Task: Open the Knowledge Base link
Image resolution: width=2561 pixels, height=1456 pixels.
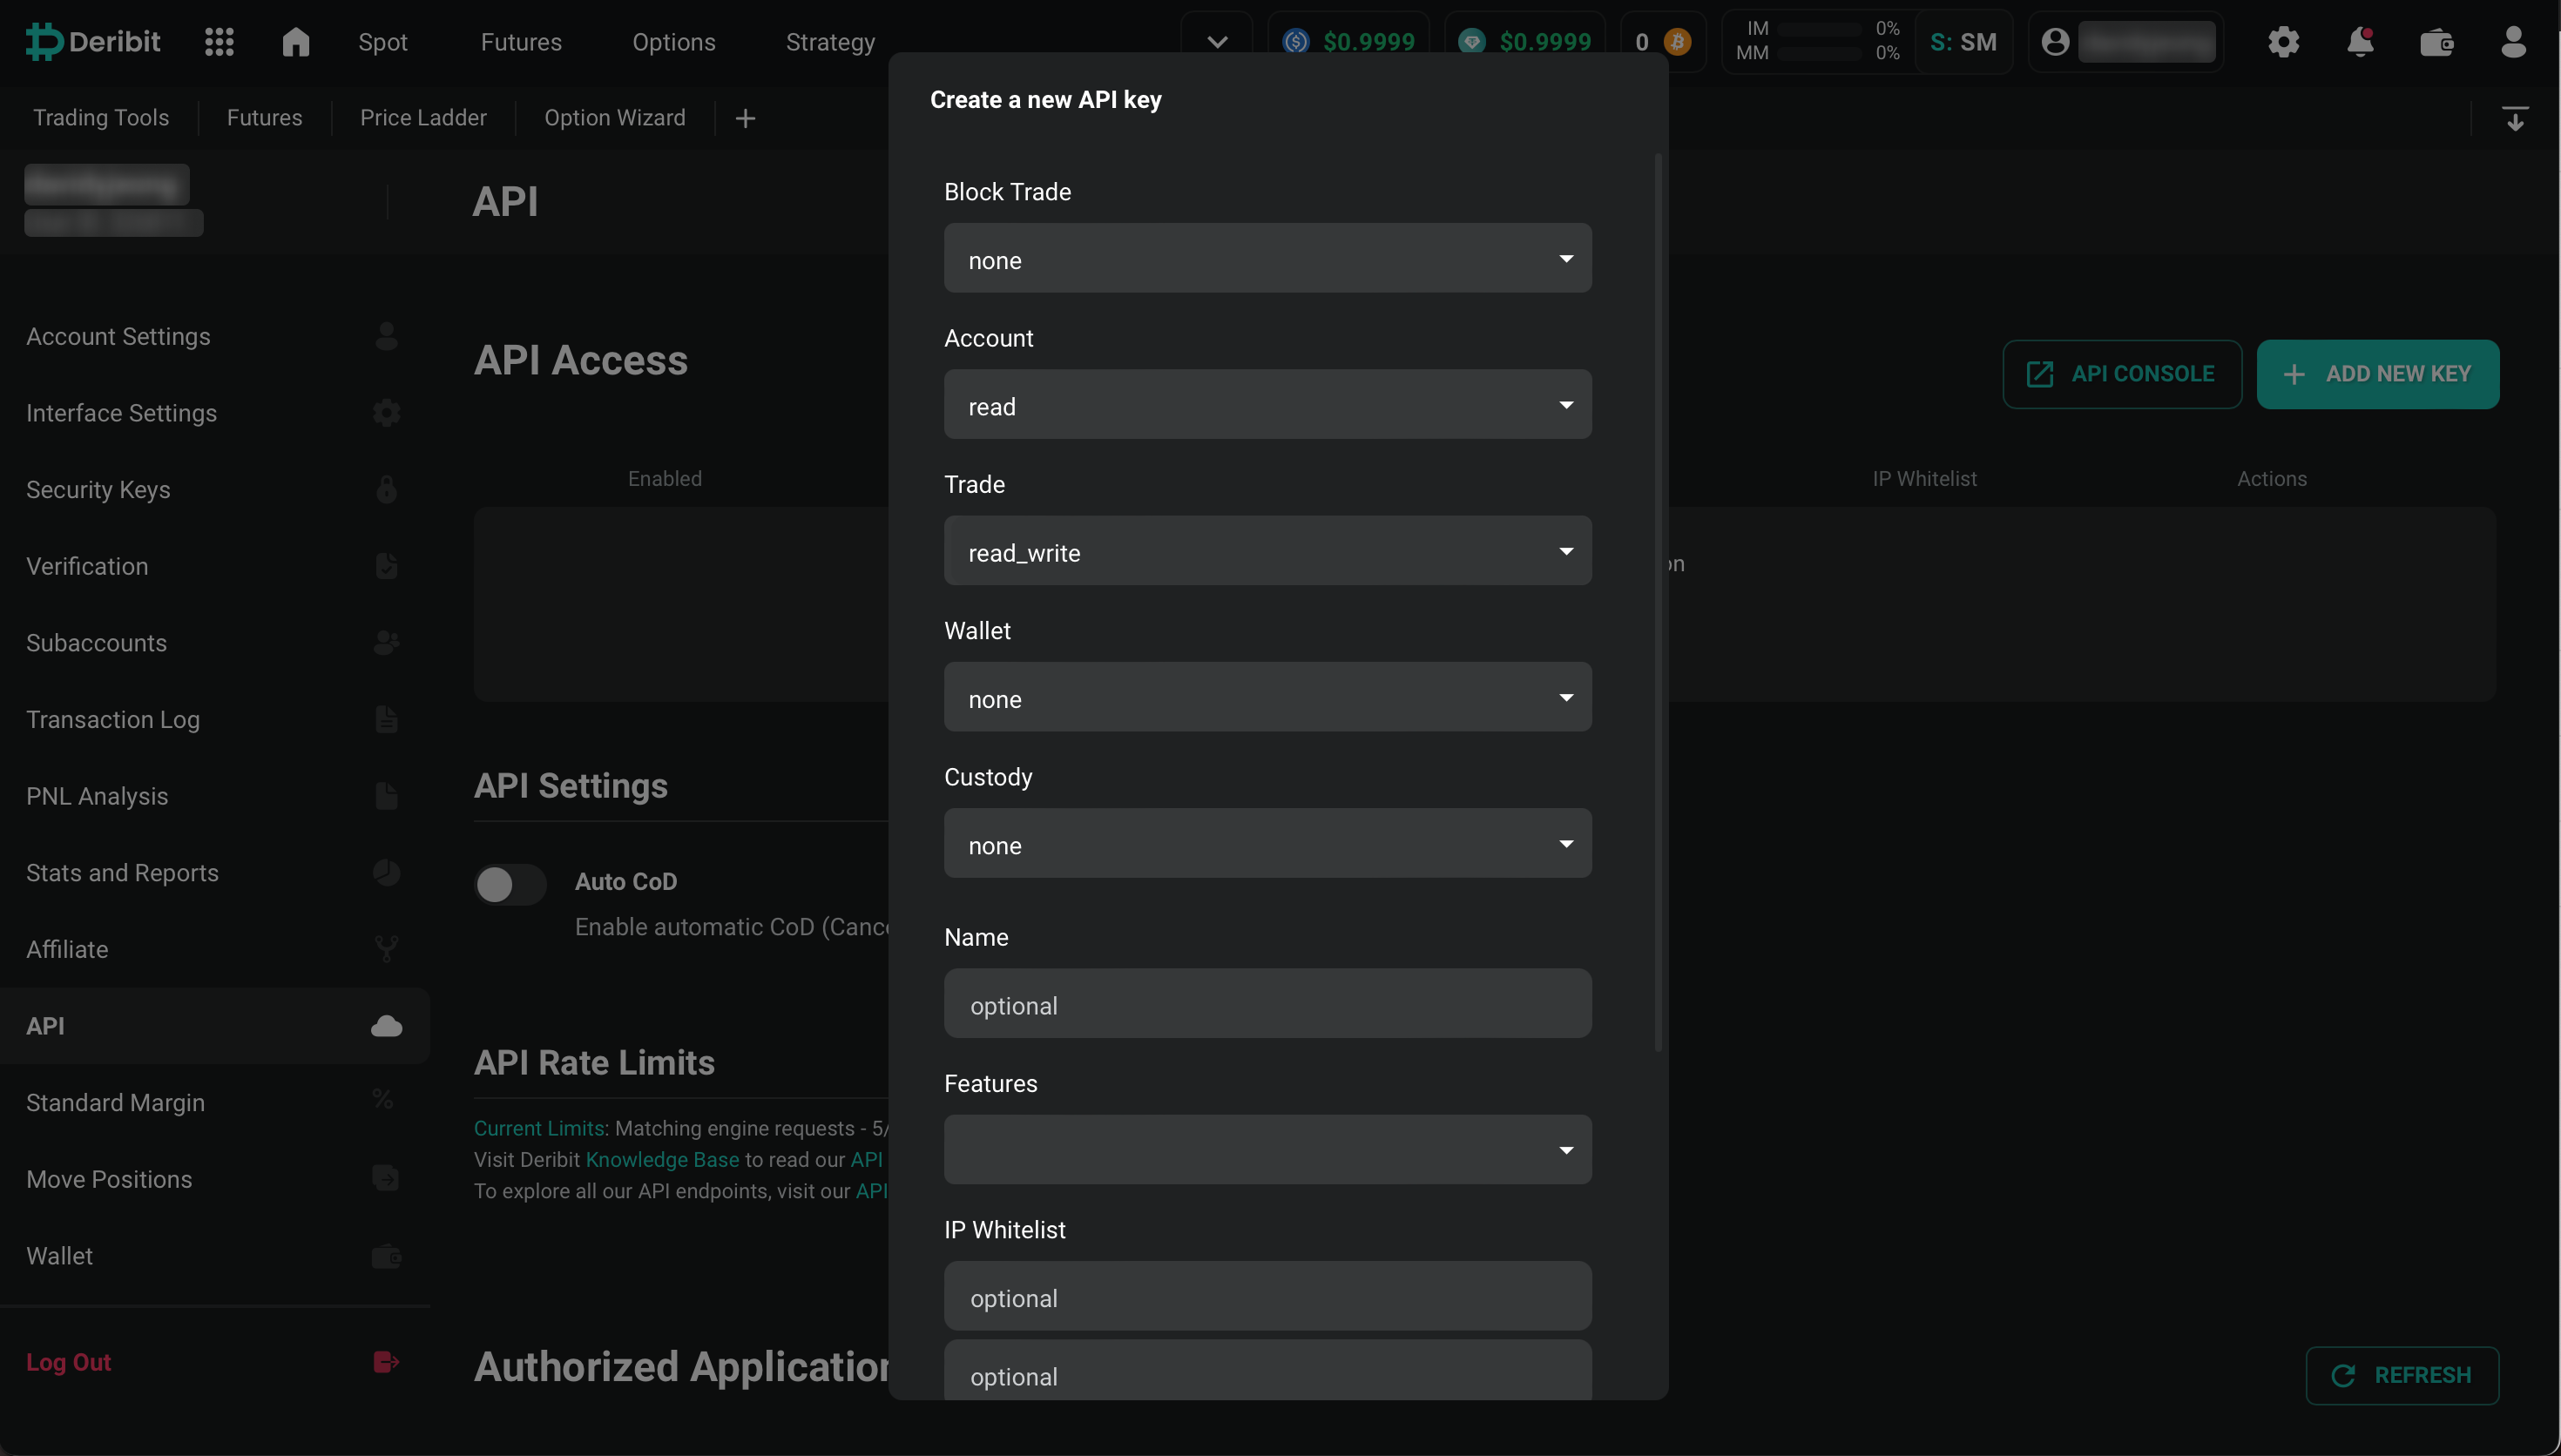Action: click(661, 1160)
